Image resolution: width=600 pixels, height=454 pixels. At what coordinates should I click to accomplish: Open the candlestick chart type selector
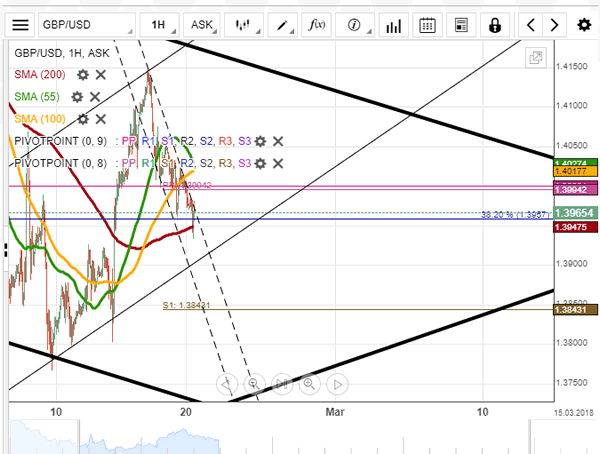pyautogui.click(x=241, y=24)
